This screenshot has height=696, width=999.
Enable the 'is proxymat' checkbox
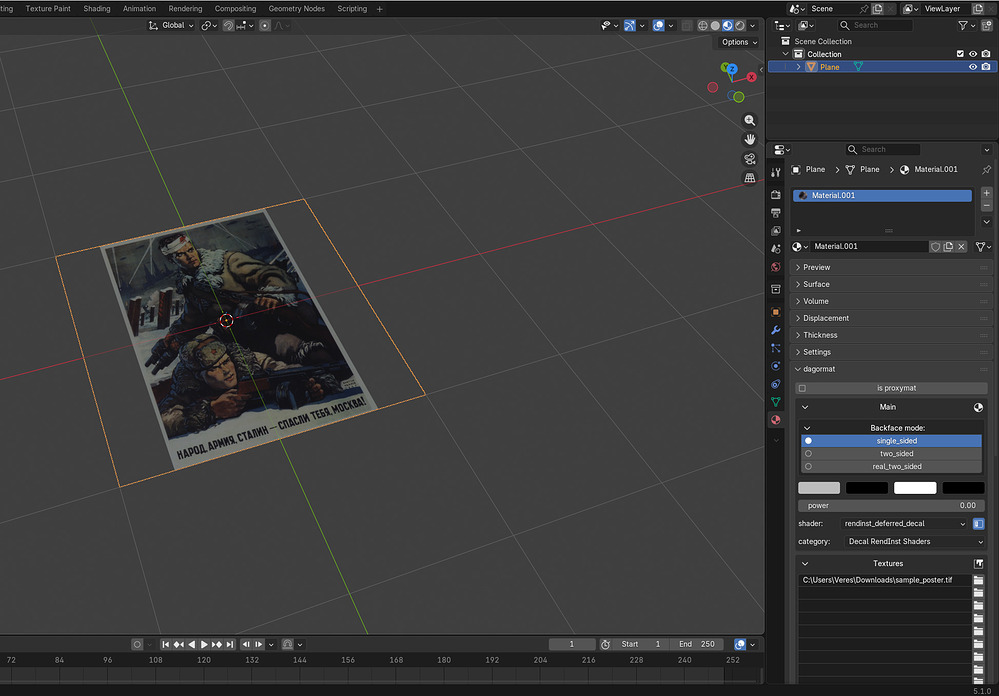[802, 388]
